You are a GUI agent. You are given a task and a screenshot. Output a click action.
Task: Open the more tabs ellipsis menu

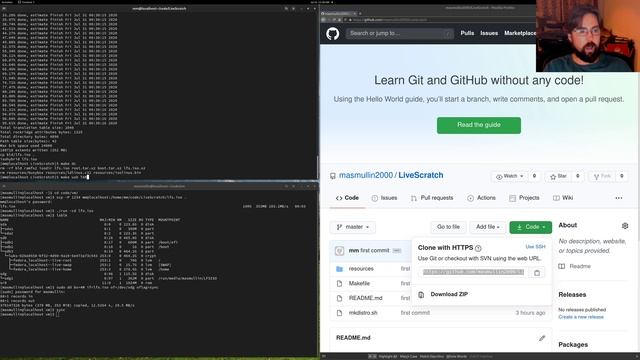tap(619, 198)
